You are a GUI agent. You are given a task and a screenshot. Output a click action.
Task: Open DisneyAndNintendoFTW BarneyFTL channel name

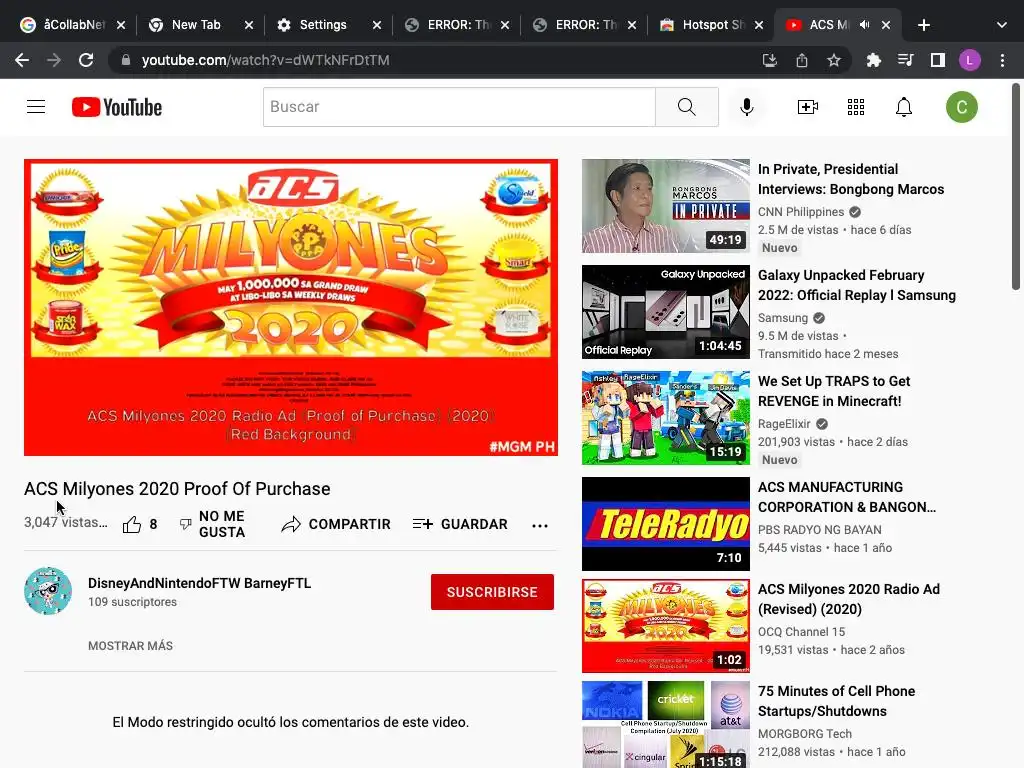199,583
